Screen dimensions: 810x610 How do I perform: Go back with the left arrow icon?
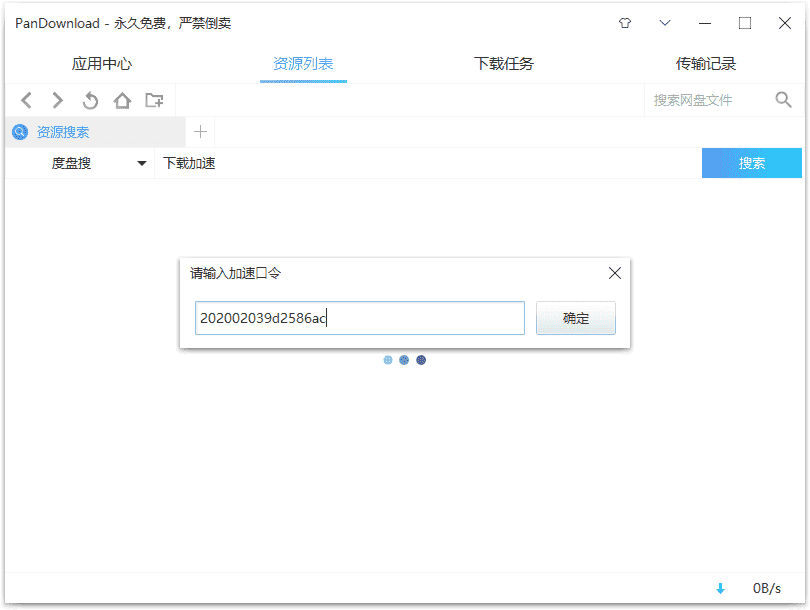point(27,100)
